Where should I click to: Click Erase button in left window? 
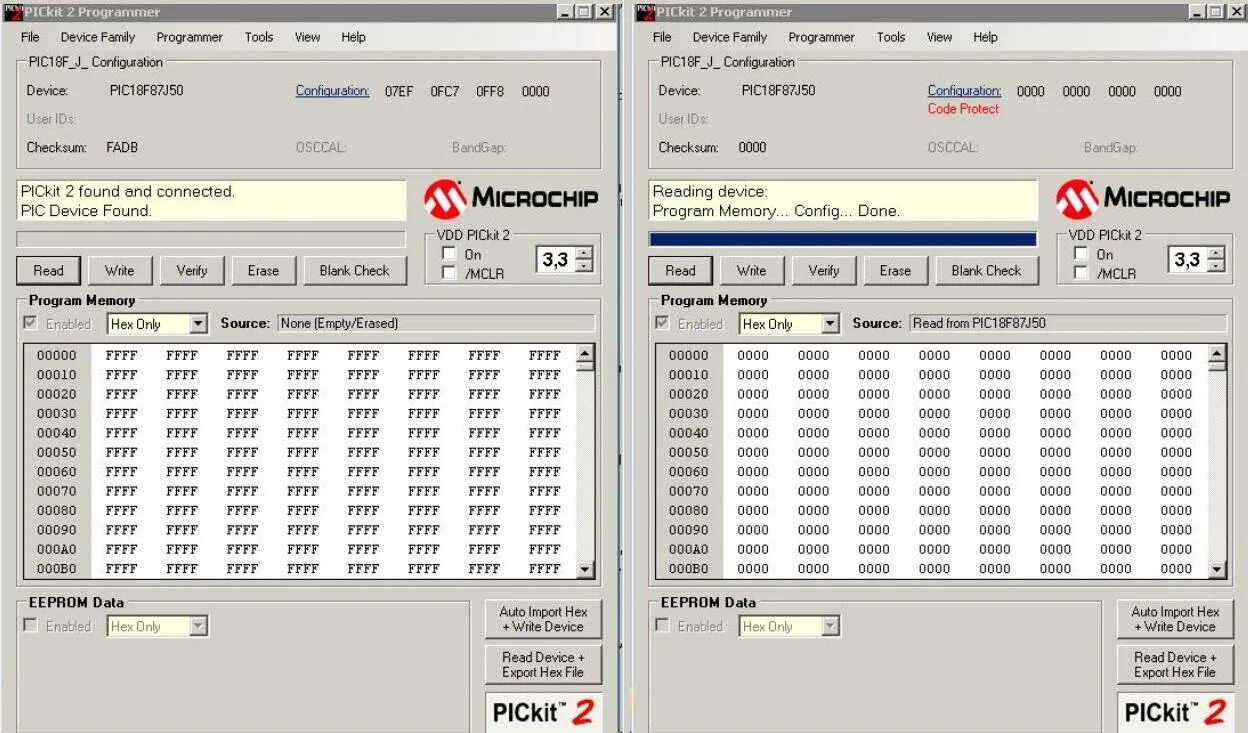263,270
